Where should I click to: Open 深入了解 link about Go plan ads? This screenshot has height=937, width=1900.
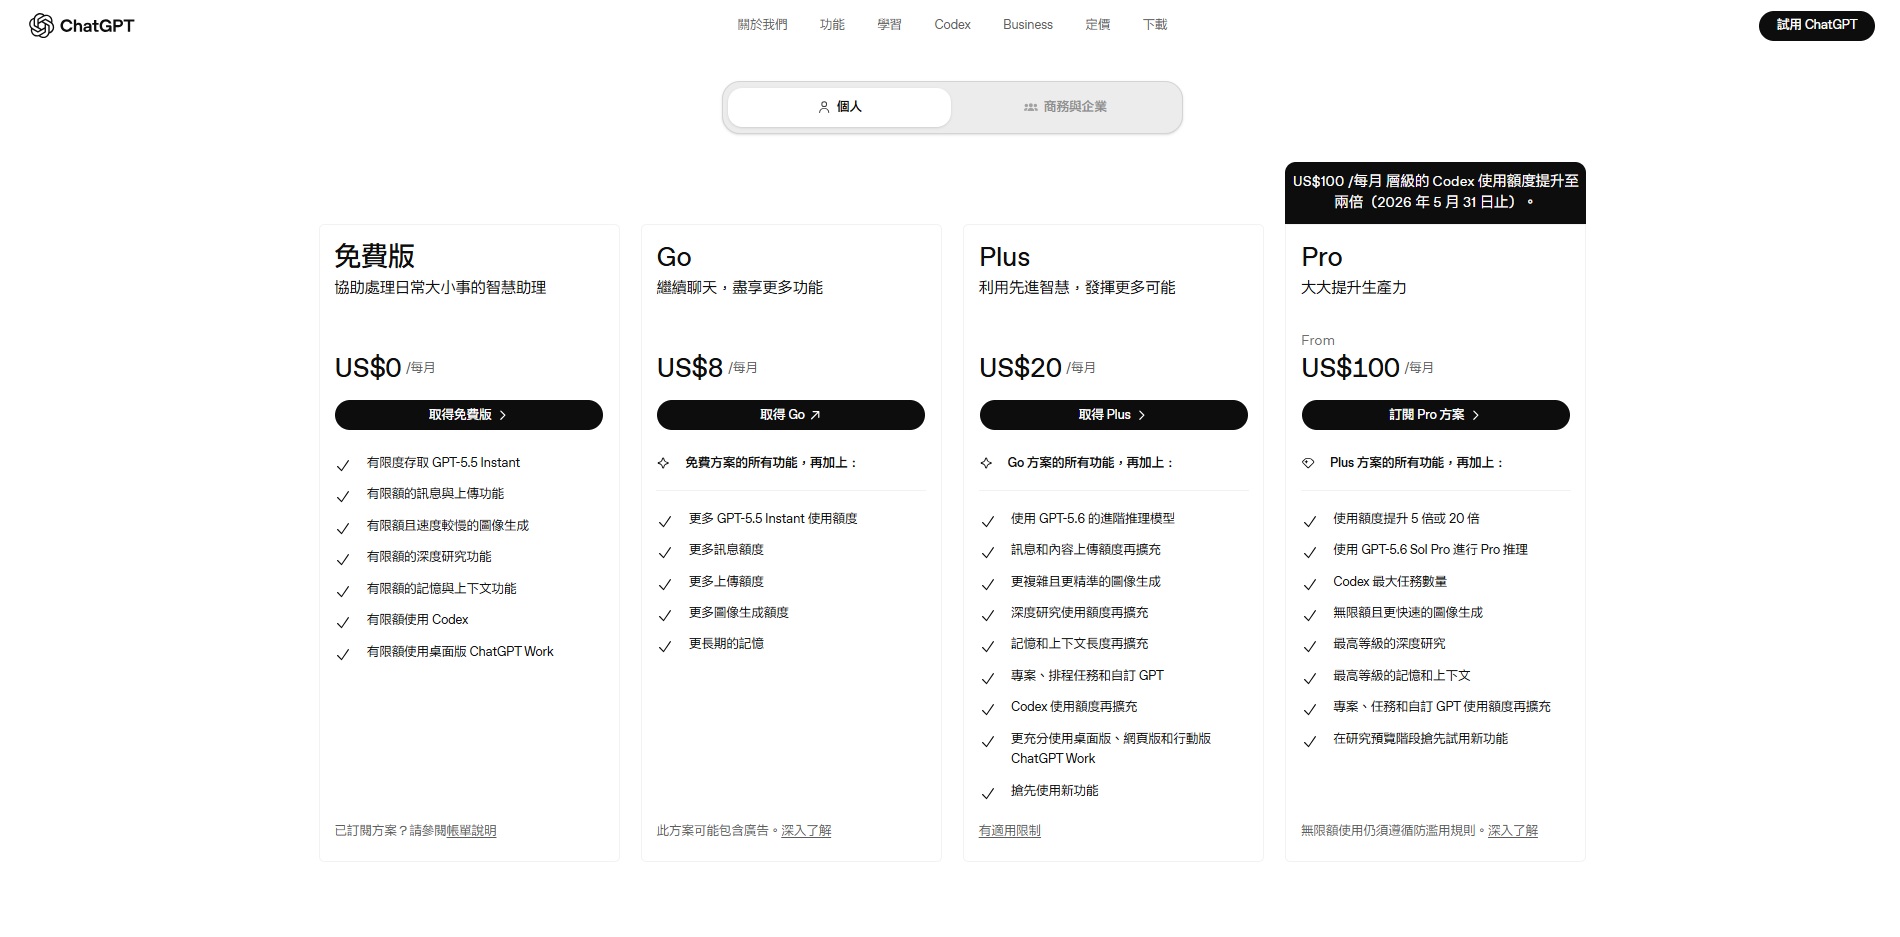pyautogui.click(x=806, y=831)
